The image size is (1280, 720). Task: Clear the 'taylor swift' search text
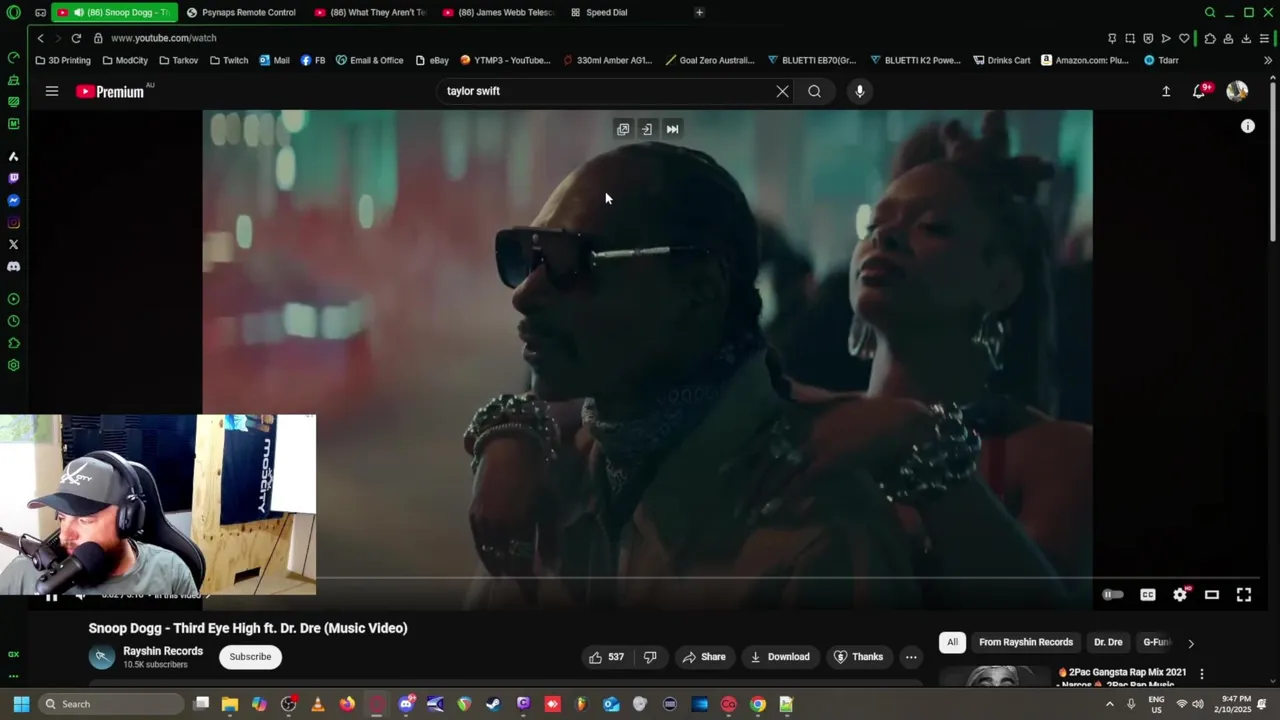tap(782, 91)
